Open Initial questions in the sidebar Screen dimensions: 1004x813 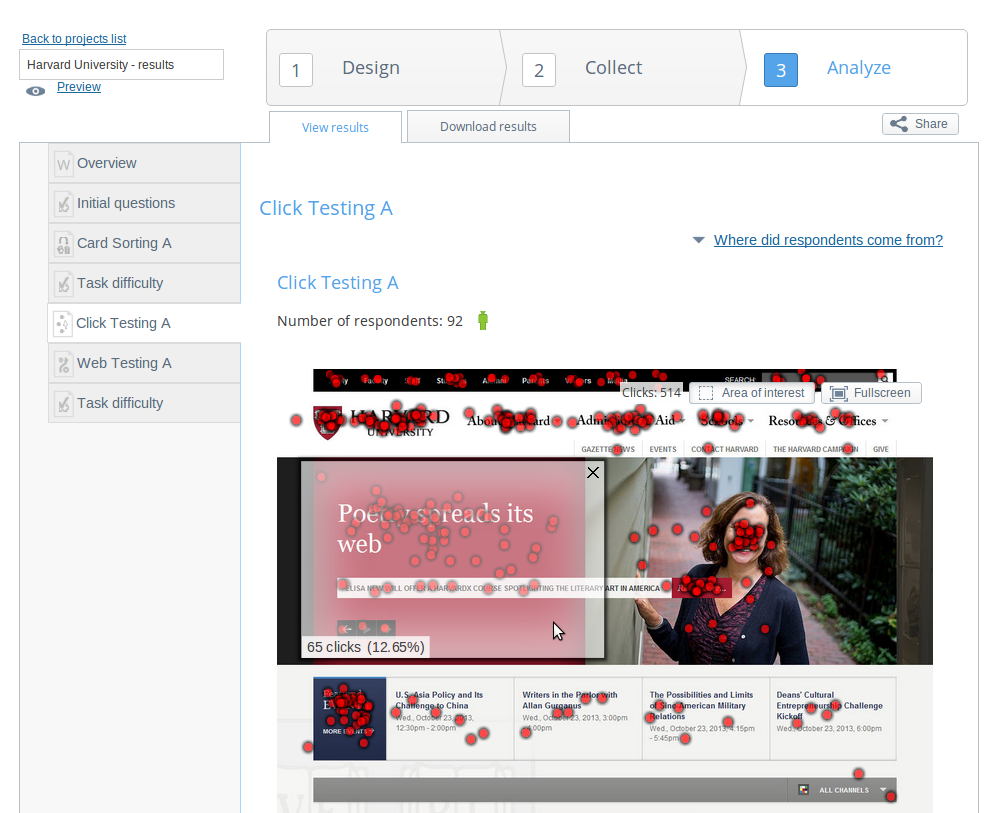pyautogui.click(x=144, y=203)
